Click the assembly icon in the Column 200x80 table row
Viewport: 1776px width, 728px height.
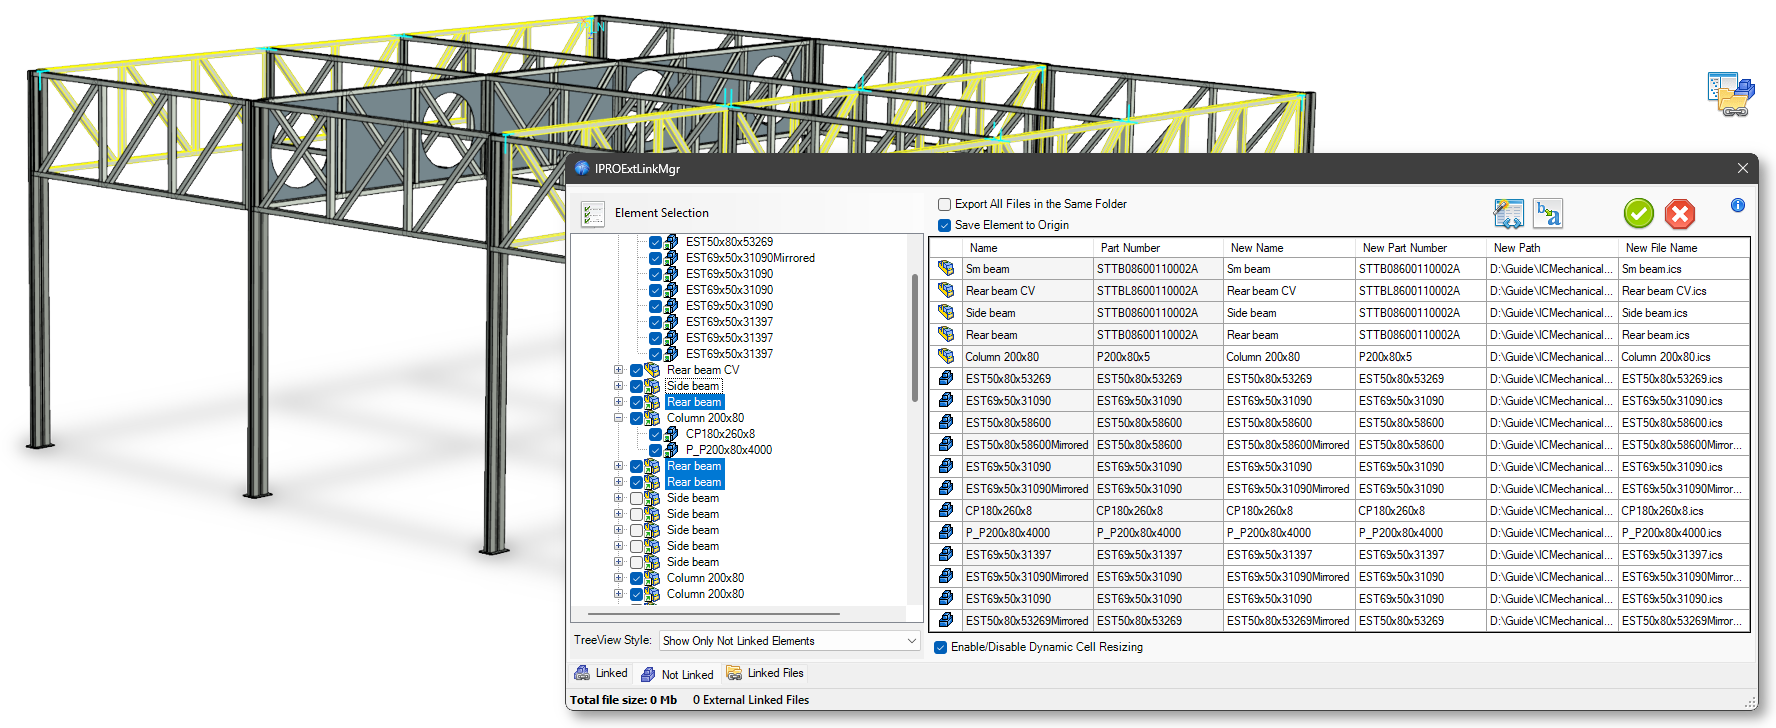pos(946,356)
